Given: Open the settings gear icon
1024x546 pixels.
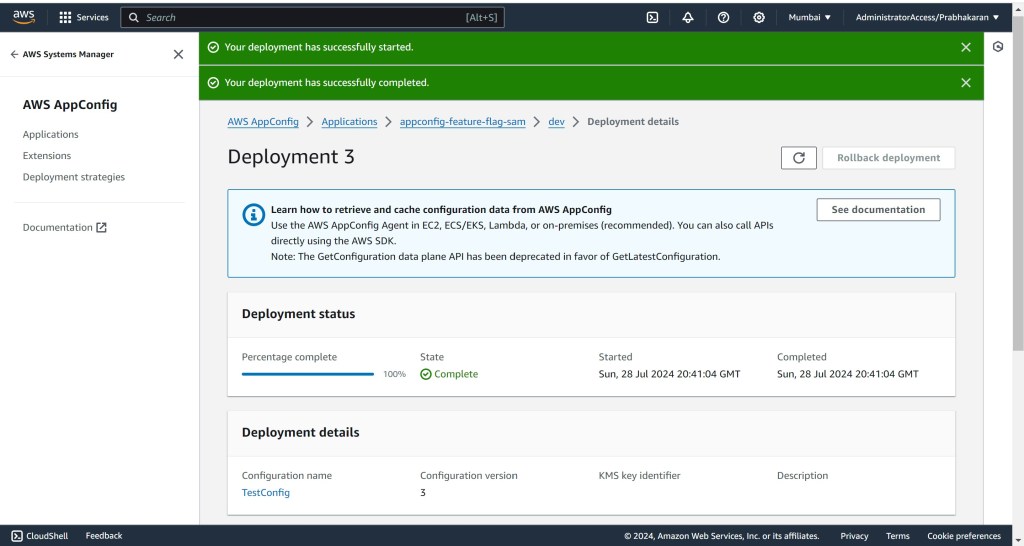Looking at the screenshot, I should point(759,17).
